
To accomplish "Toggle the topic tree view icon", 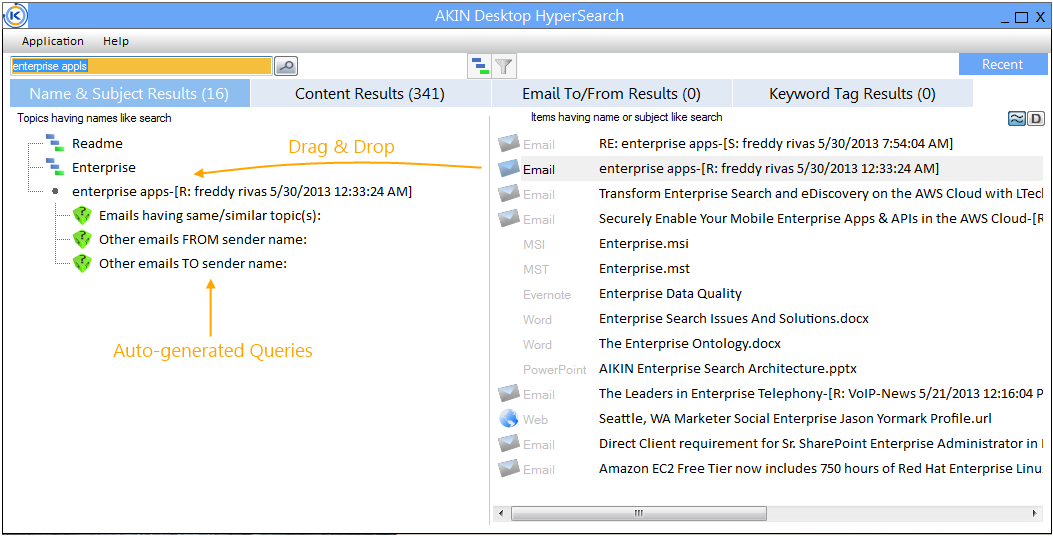I will pos(479,66).
